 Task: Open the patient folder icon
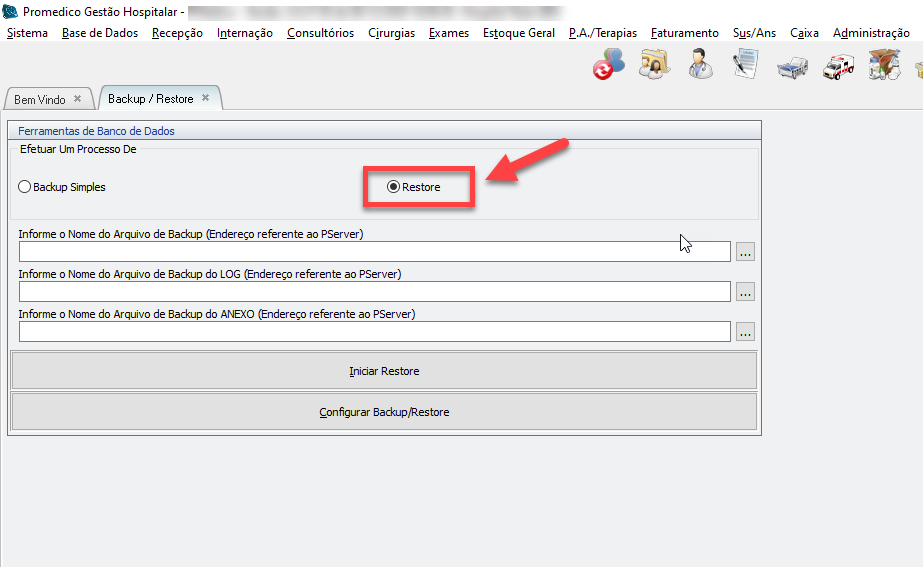pos(655,65)
